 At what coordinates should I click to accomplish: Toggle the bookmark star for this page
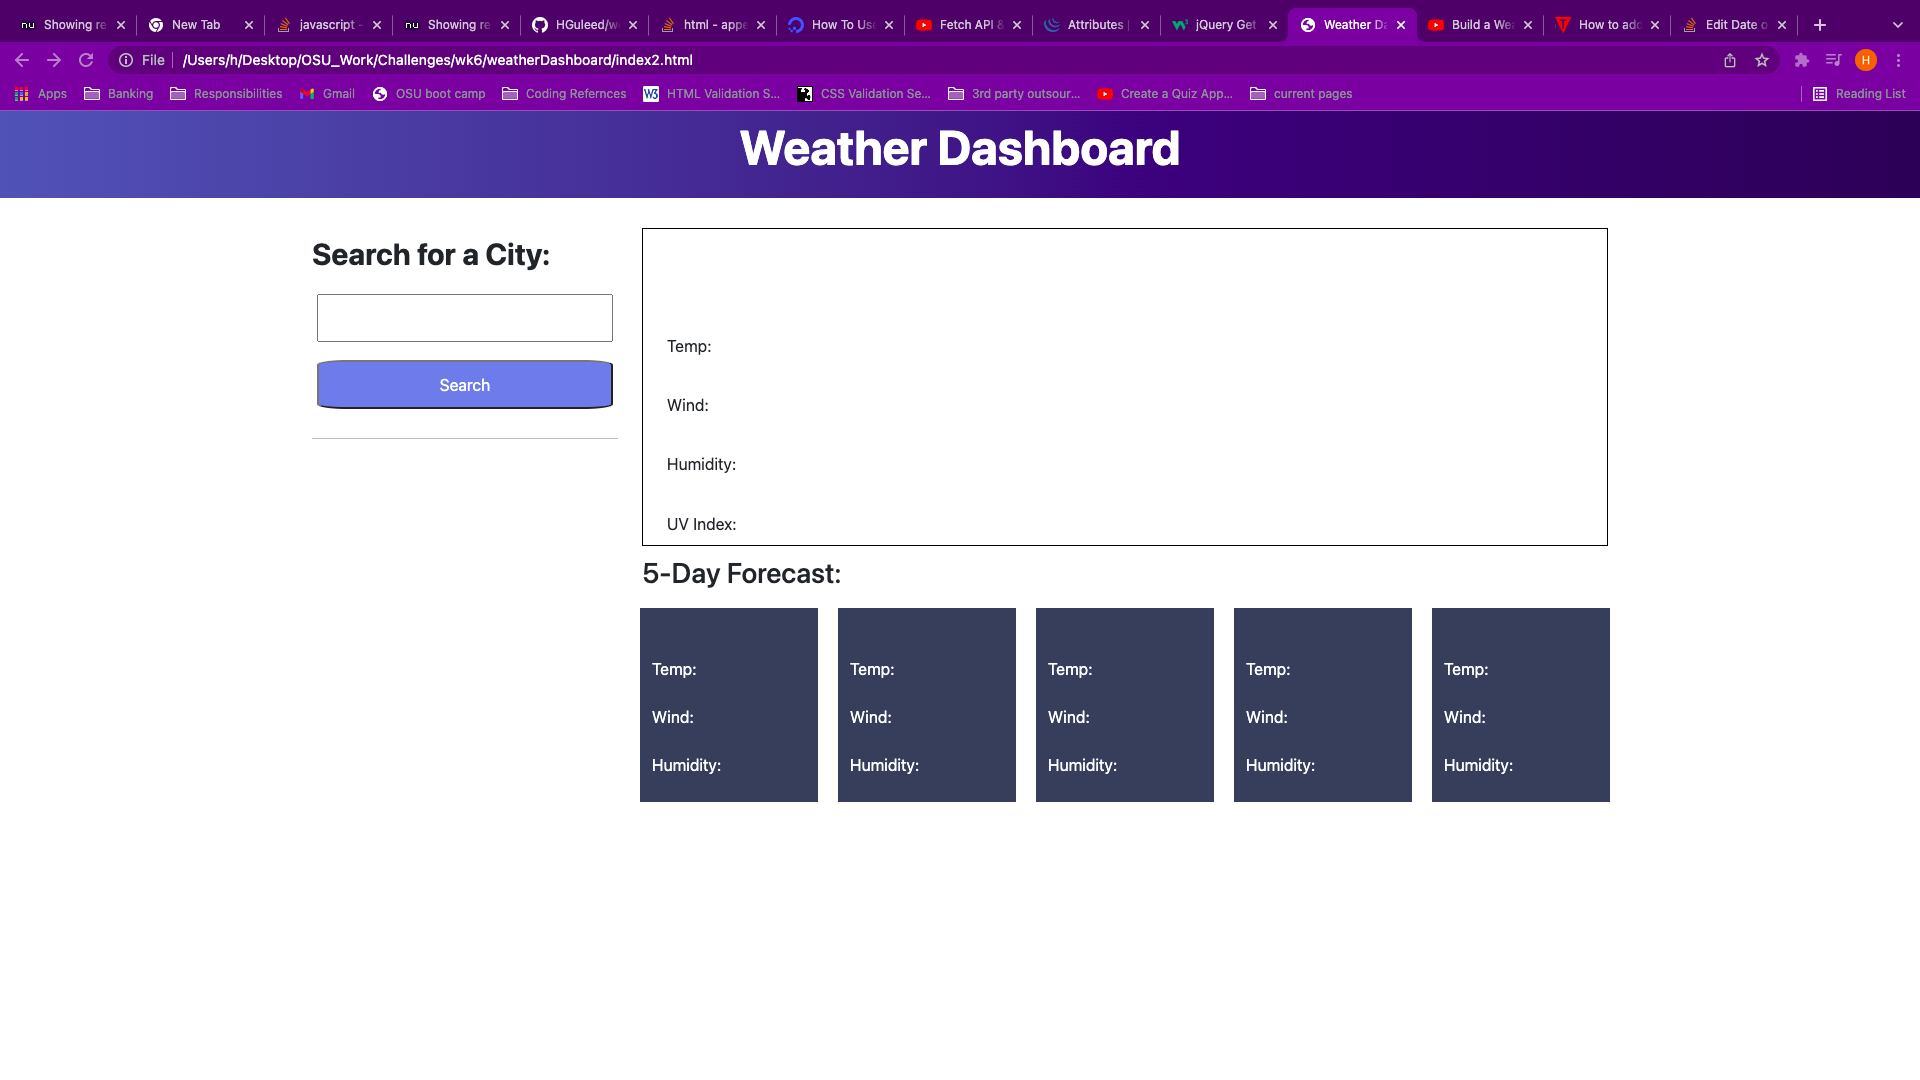point(1762,60)
